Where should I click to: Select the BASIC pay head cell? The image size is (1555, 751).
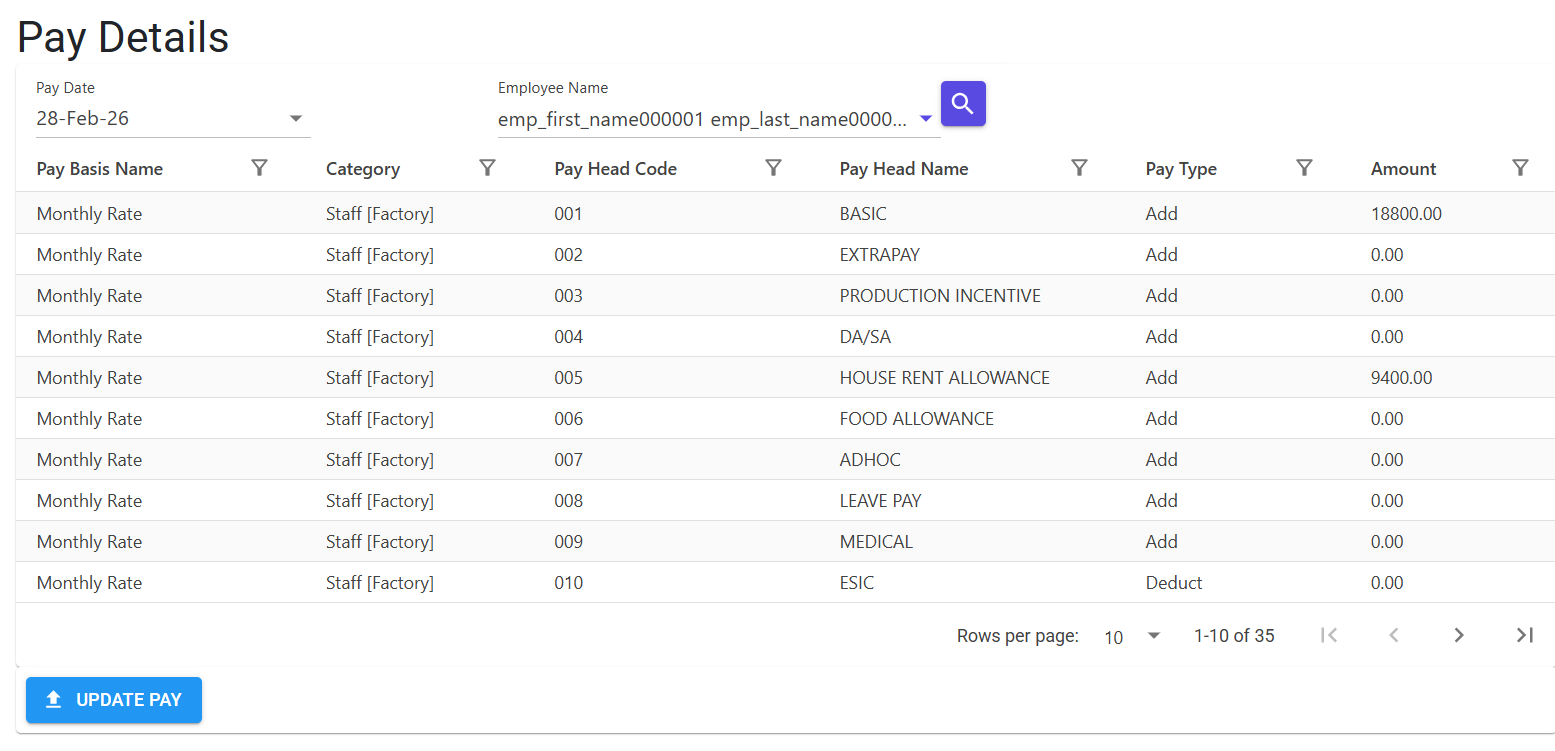[x=863, y=214]
